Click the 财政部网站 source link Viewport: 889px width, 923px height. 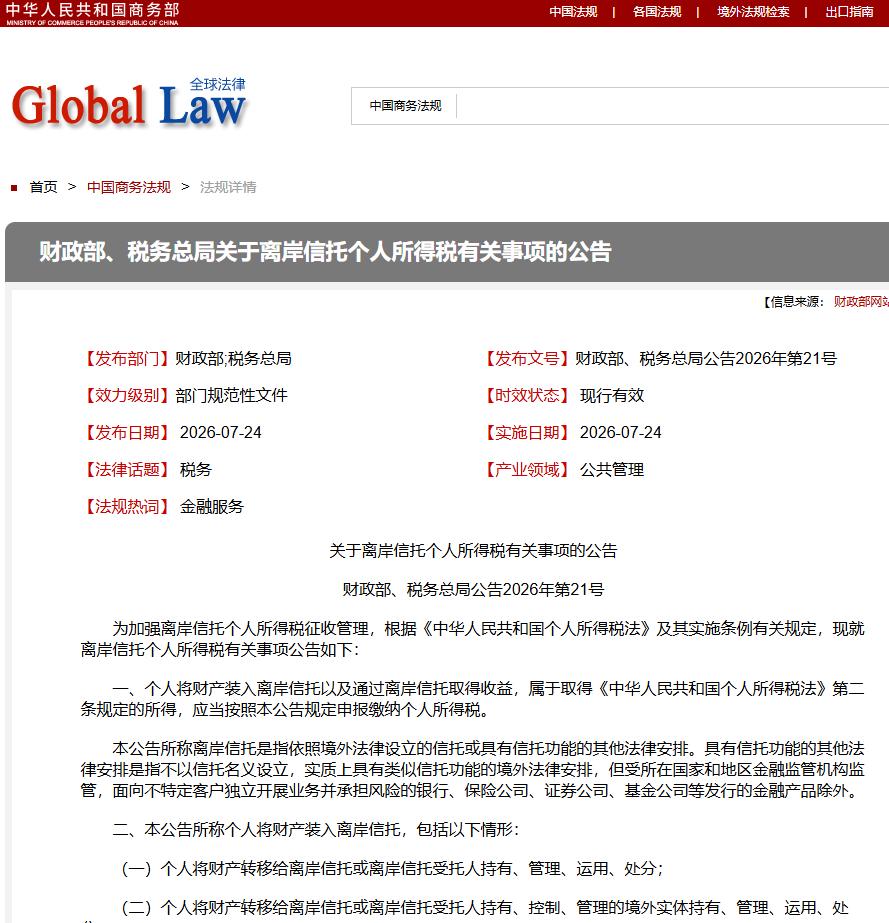pos(861,302)
